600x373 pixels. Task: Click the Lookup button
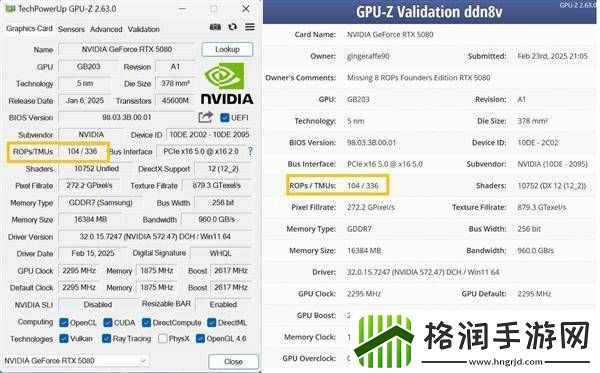(227, 49)
